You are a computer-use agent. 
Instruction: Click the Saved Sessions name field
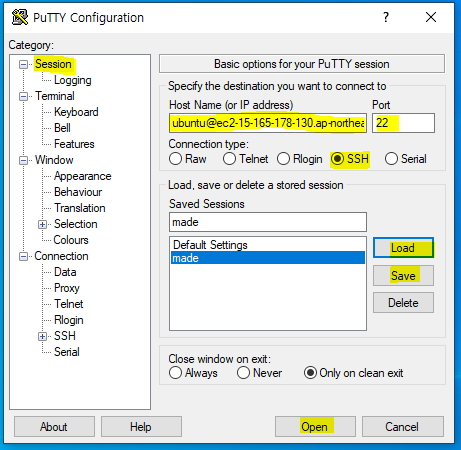pos(268,222)
